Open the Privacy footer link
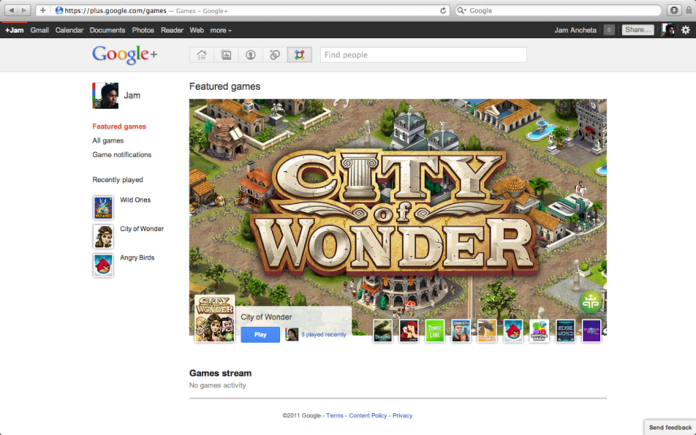 tap(403, 415)
